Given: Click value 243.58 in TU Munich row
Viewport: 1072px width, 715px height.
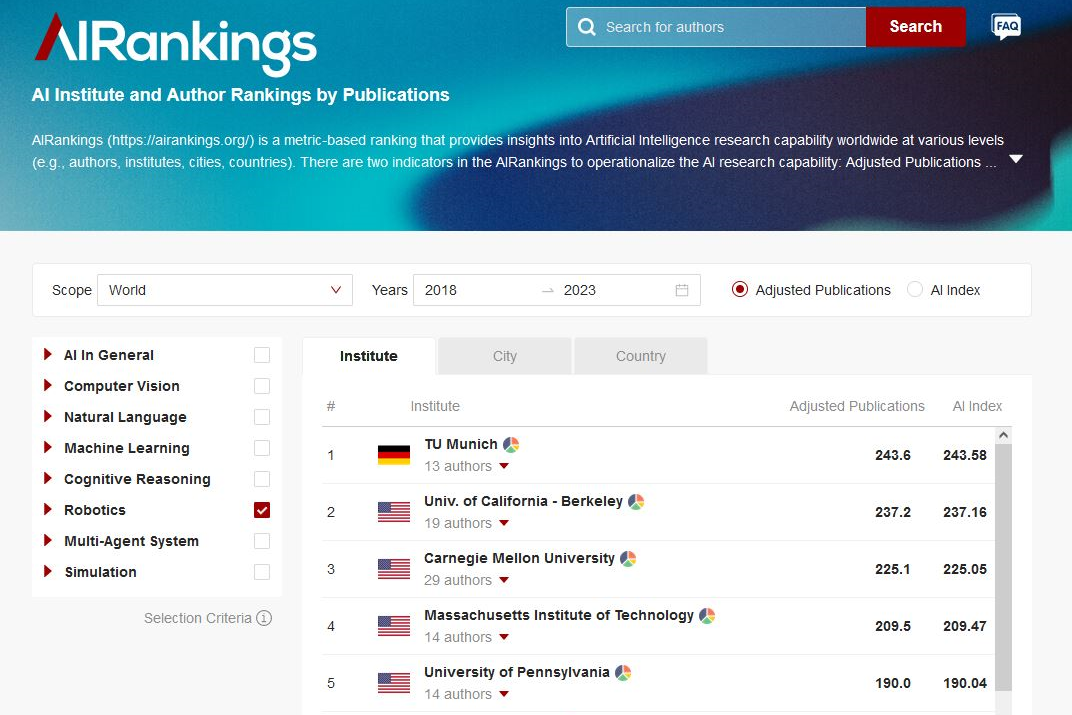Looking at the screenshot, I should pyautogui.click(x=965, y=455).
